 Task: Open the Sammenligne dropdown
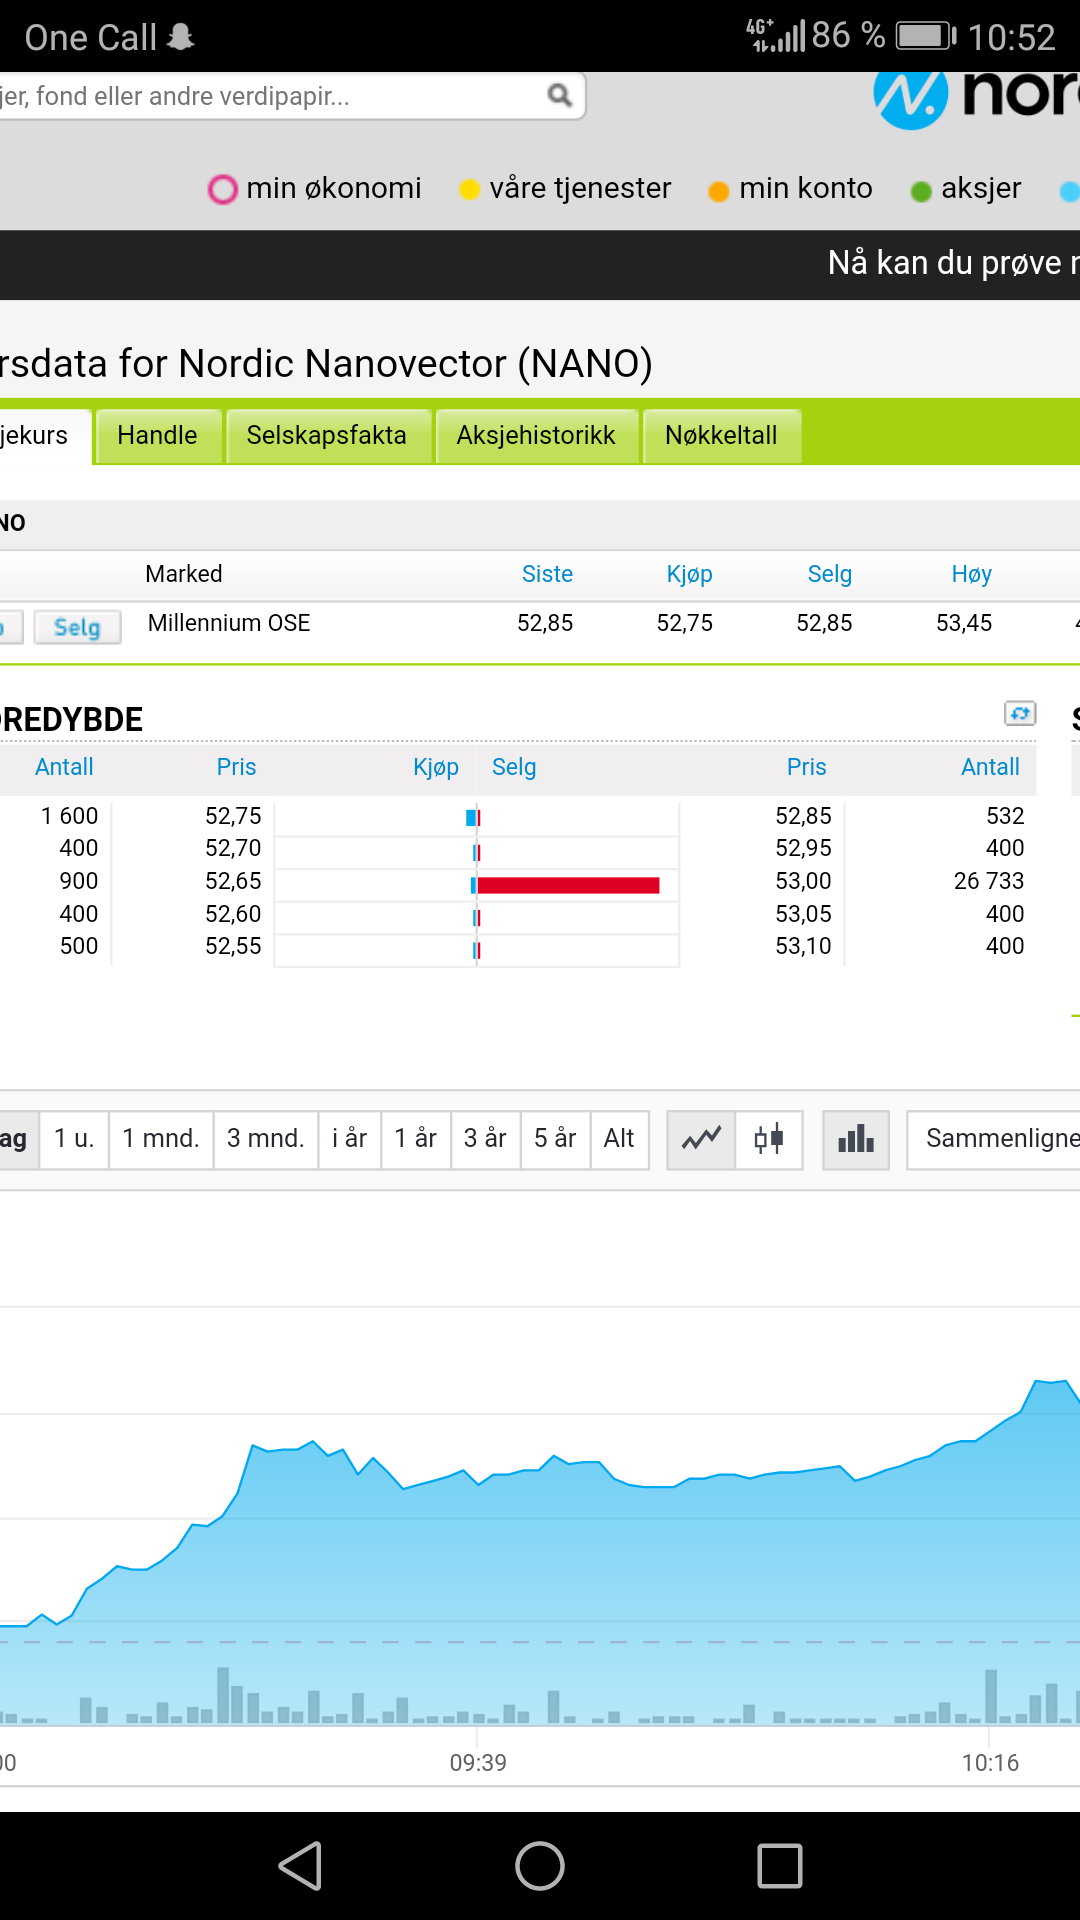[x=993, y=1139]
